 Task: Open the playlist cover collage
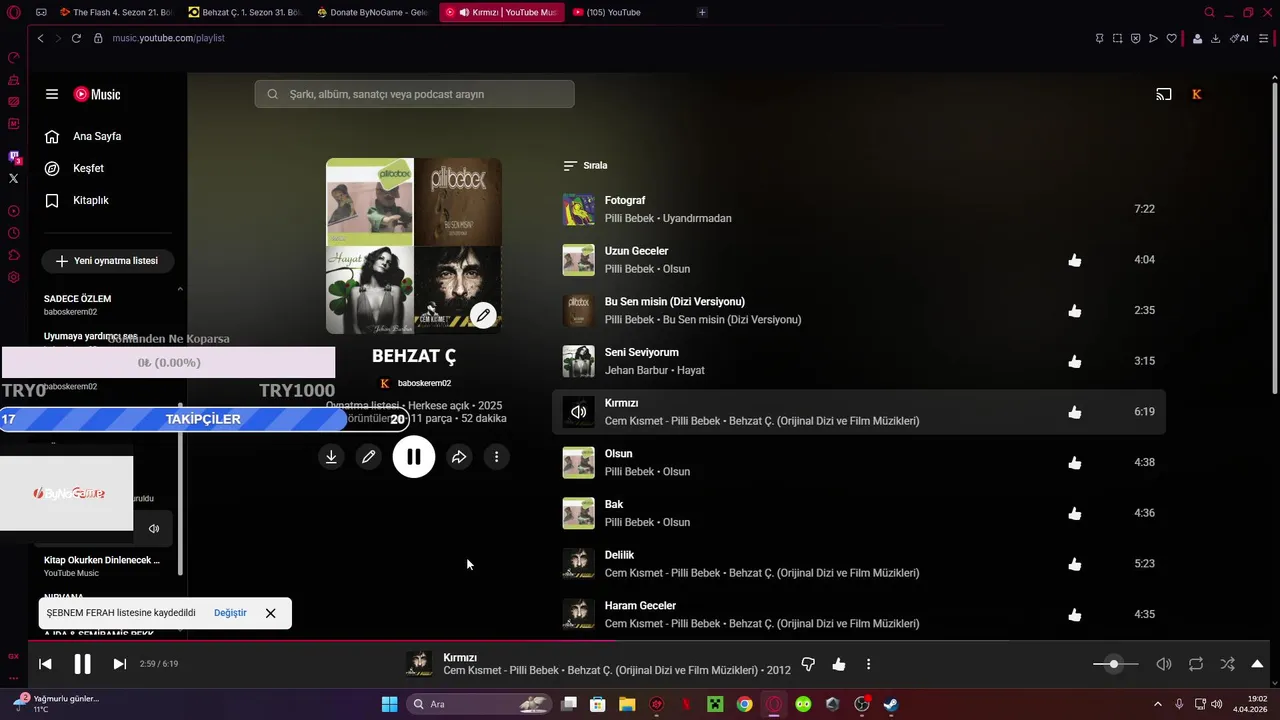(x=414, y=246)
